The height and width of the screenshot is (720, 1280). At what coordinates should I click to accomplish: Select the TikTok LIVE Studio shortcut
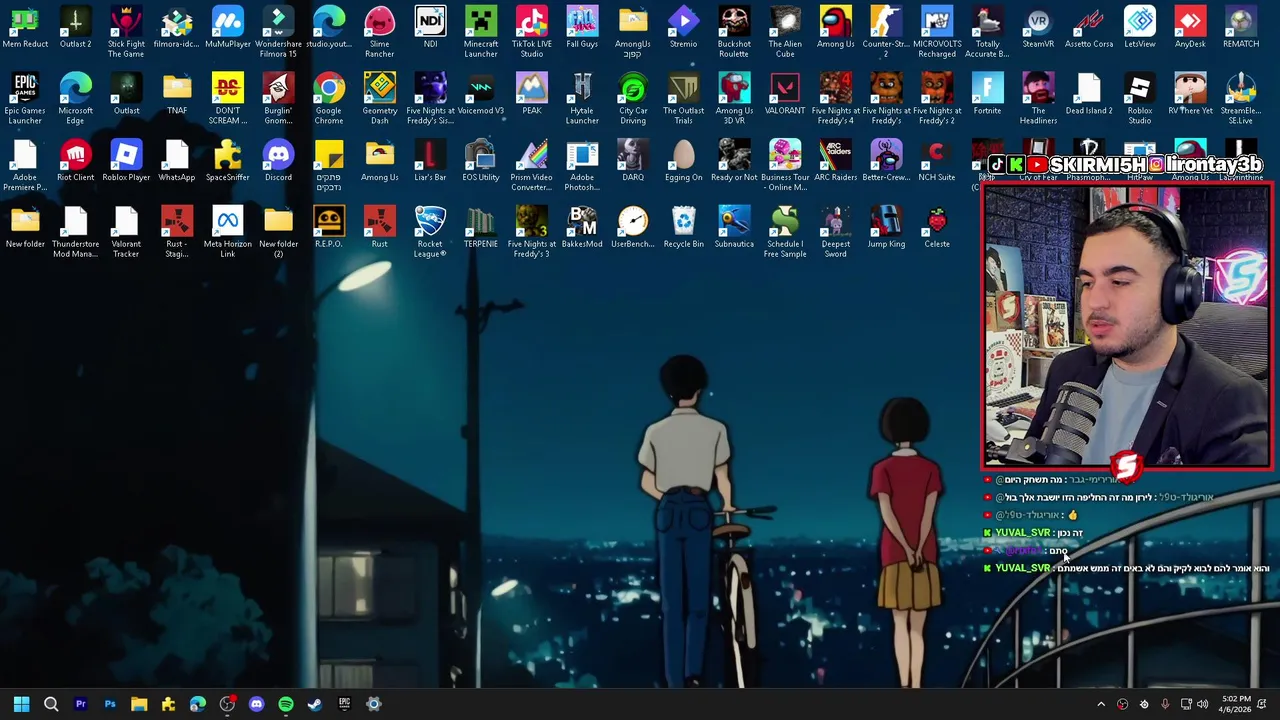[x=531, y=31]
